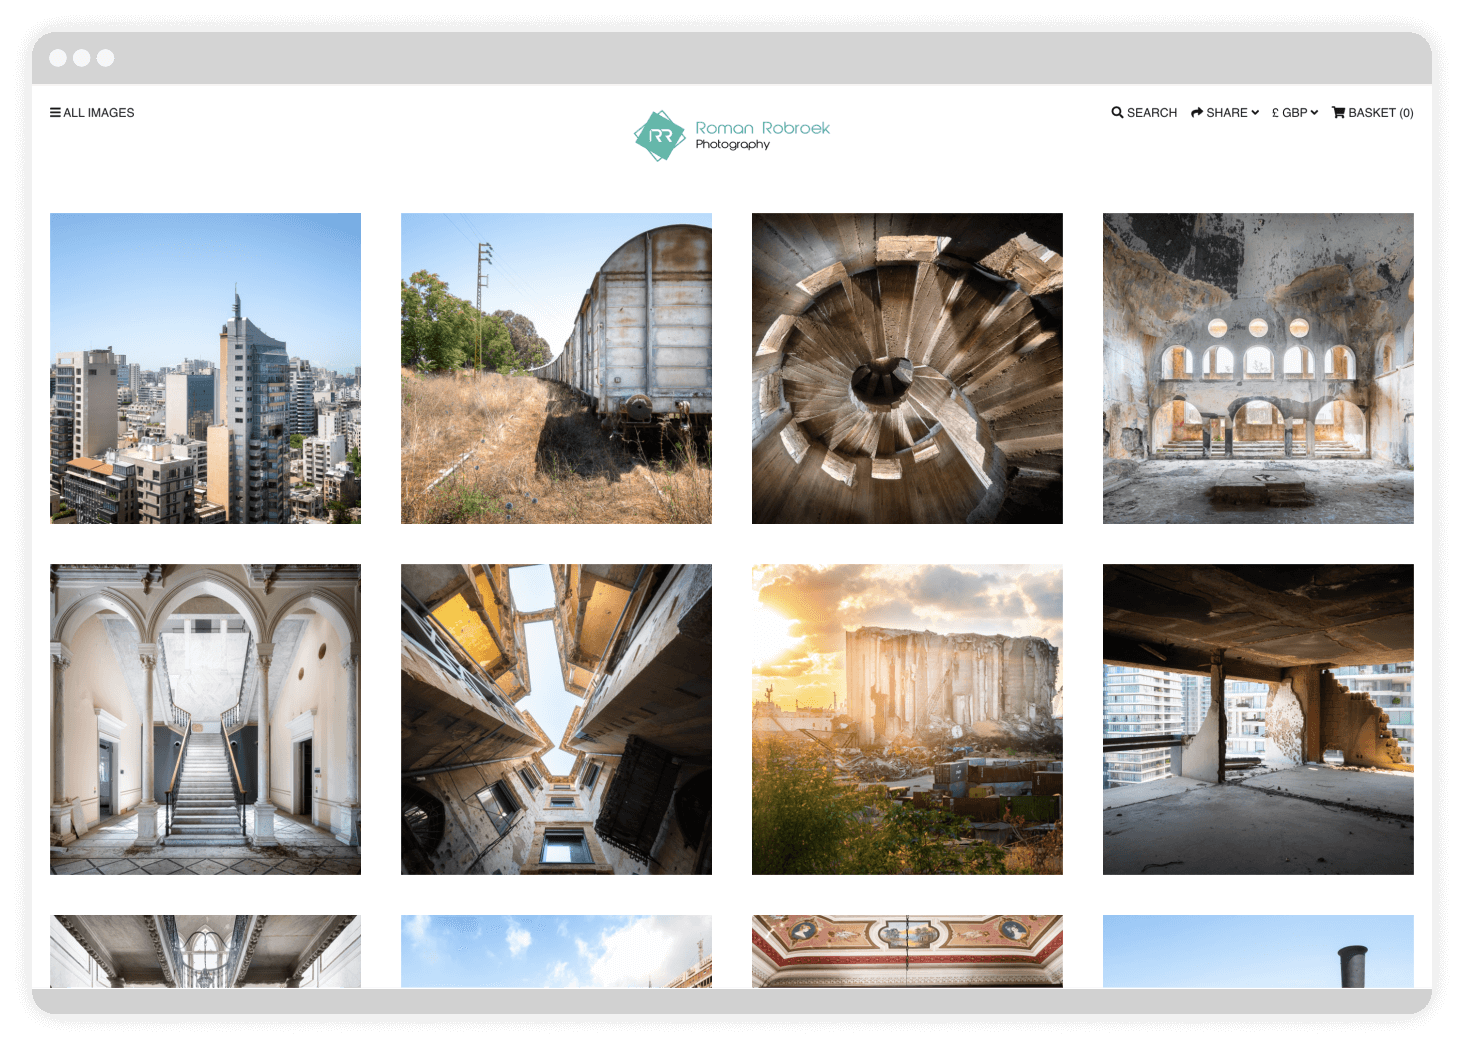Open SEARCH from the top menu
The image size is (1464, 1046).
(1150, 112)
